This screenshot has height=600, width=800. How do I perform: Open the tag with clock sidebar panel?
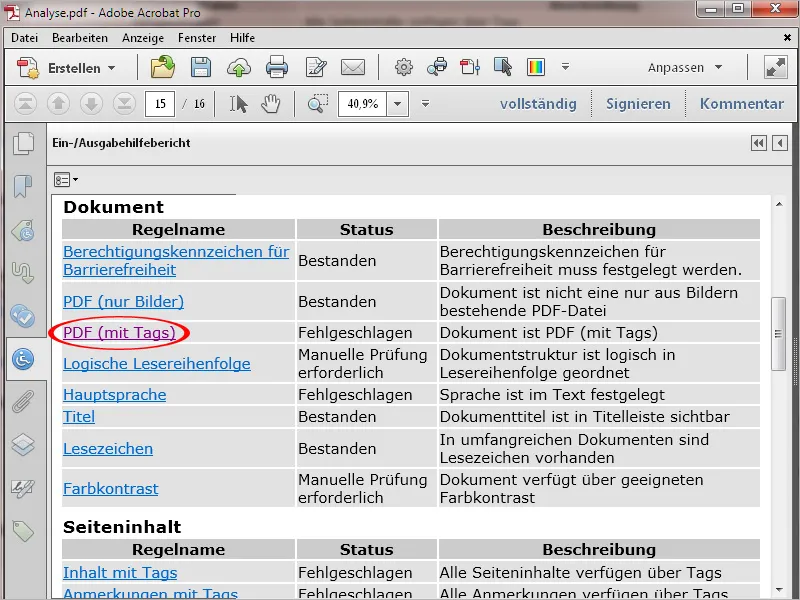[x=23, y=230]
